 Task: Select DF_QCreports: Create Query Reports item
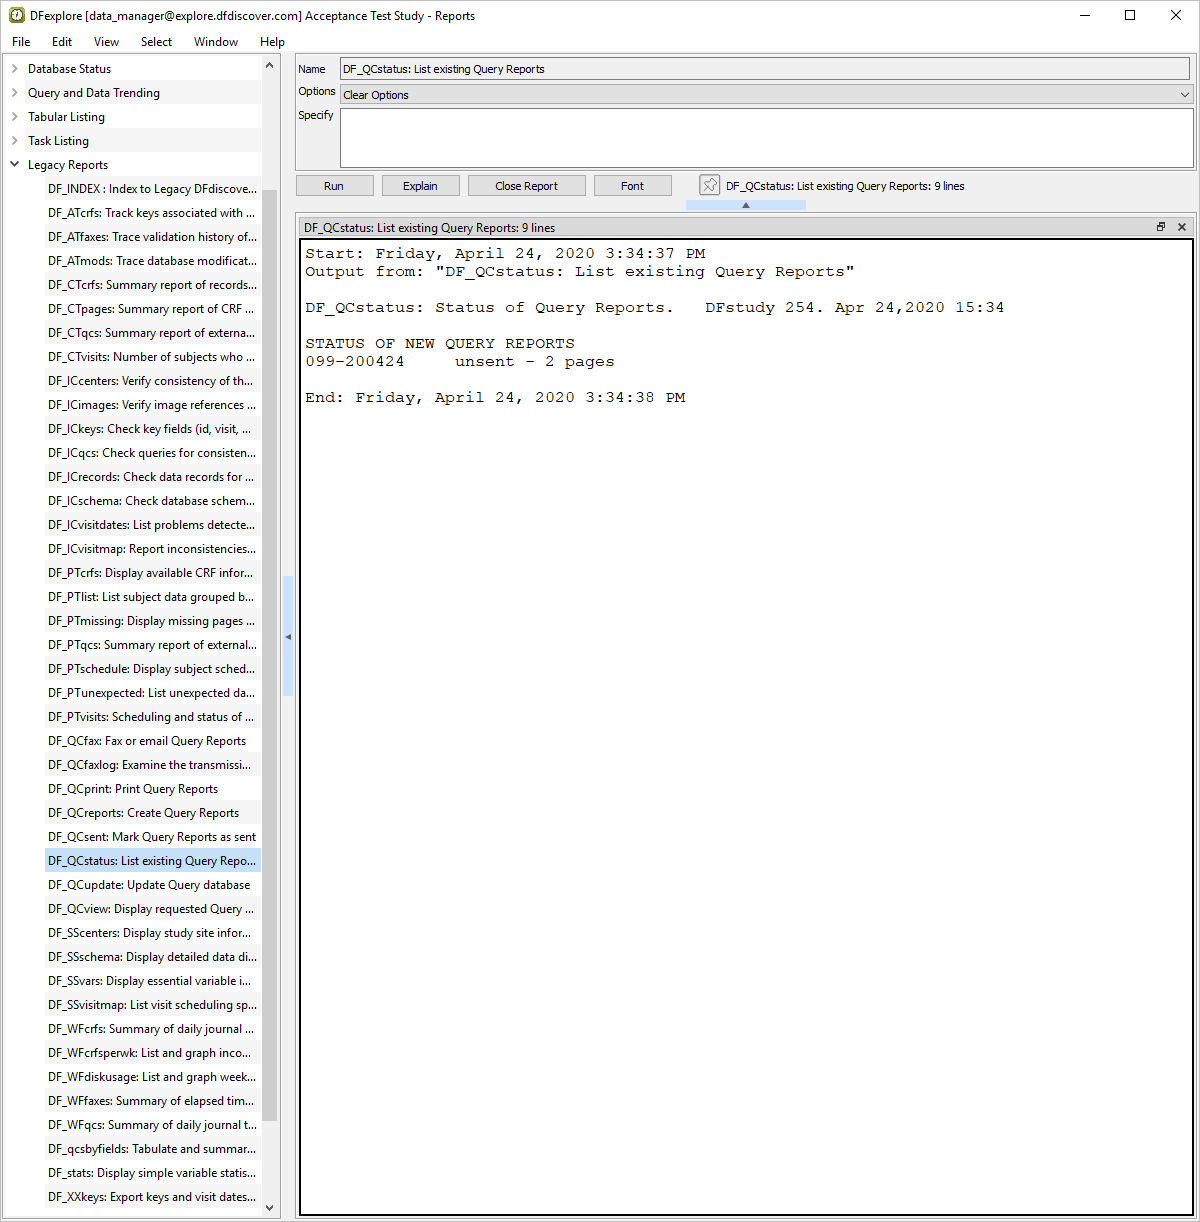143,813
